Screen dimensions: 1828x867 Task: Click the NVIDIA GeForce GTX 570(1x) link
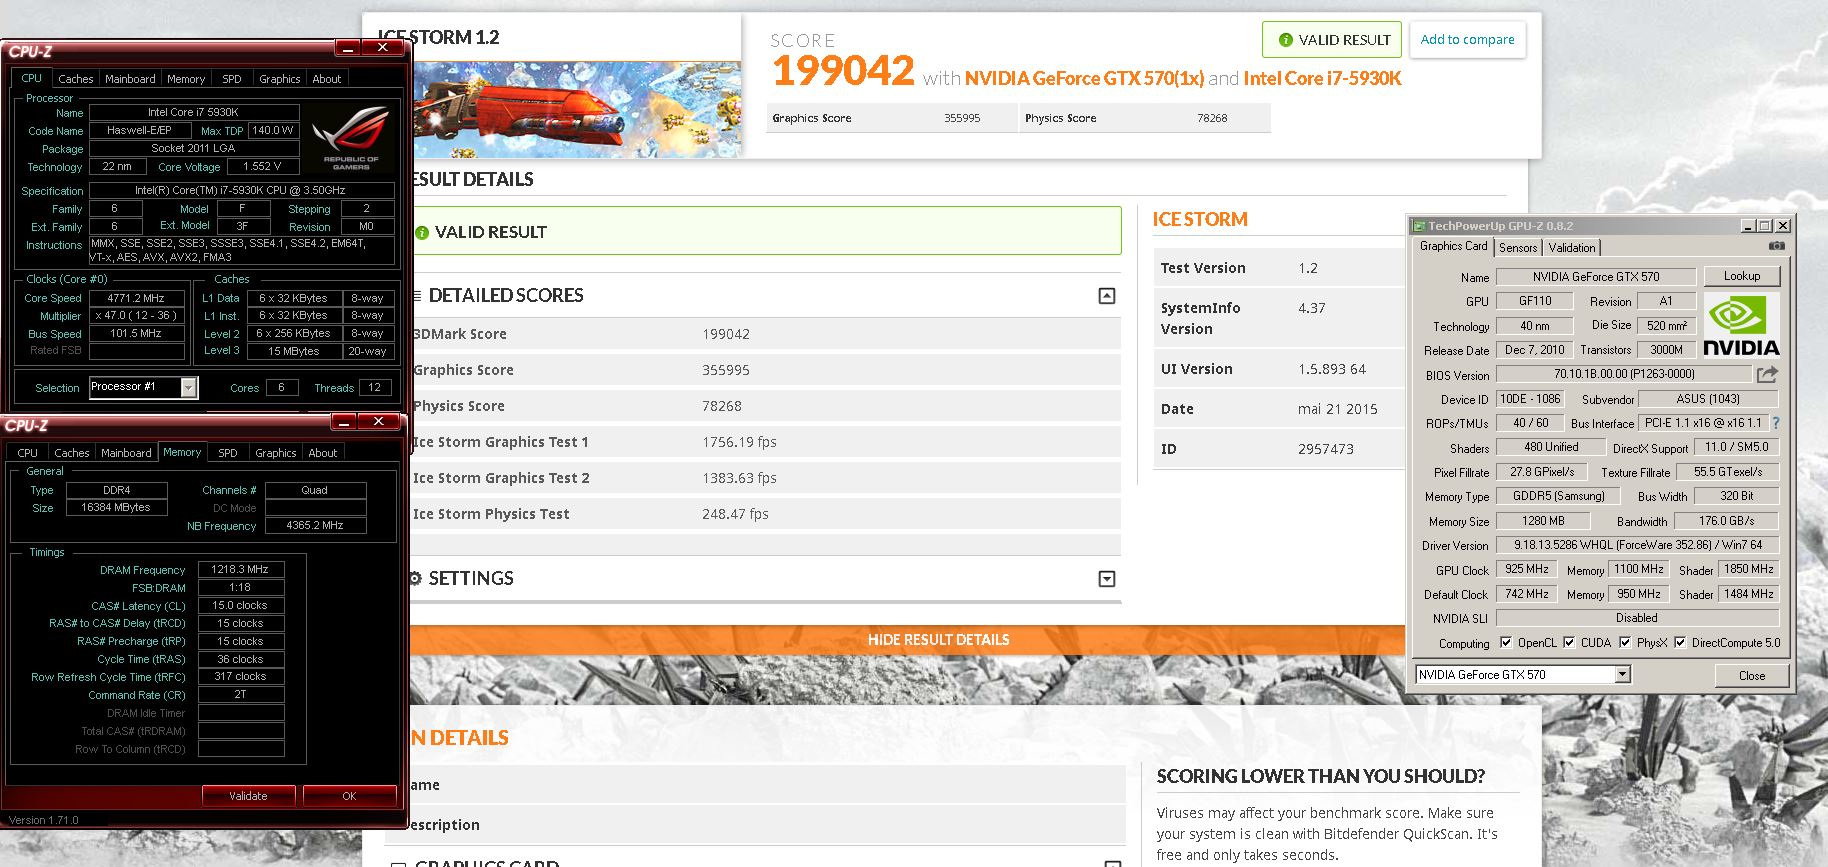click(1084, 78)
